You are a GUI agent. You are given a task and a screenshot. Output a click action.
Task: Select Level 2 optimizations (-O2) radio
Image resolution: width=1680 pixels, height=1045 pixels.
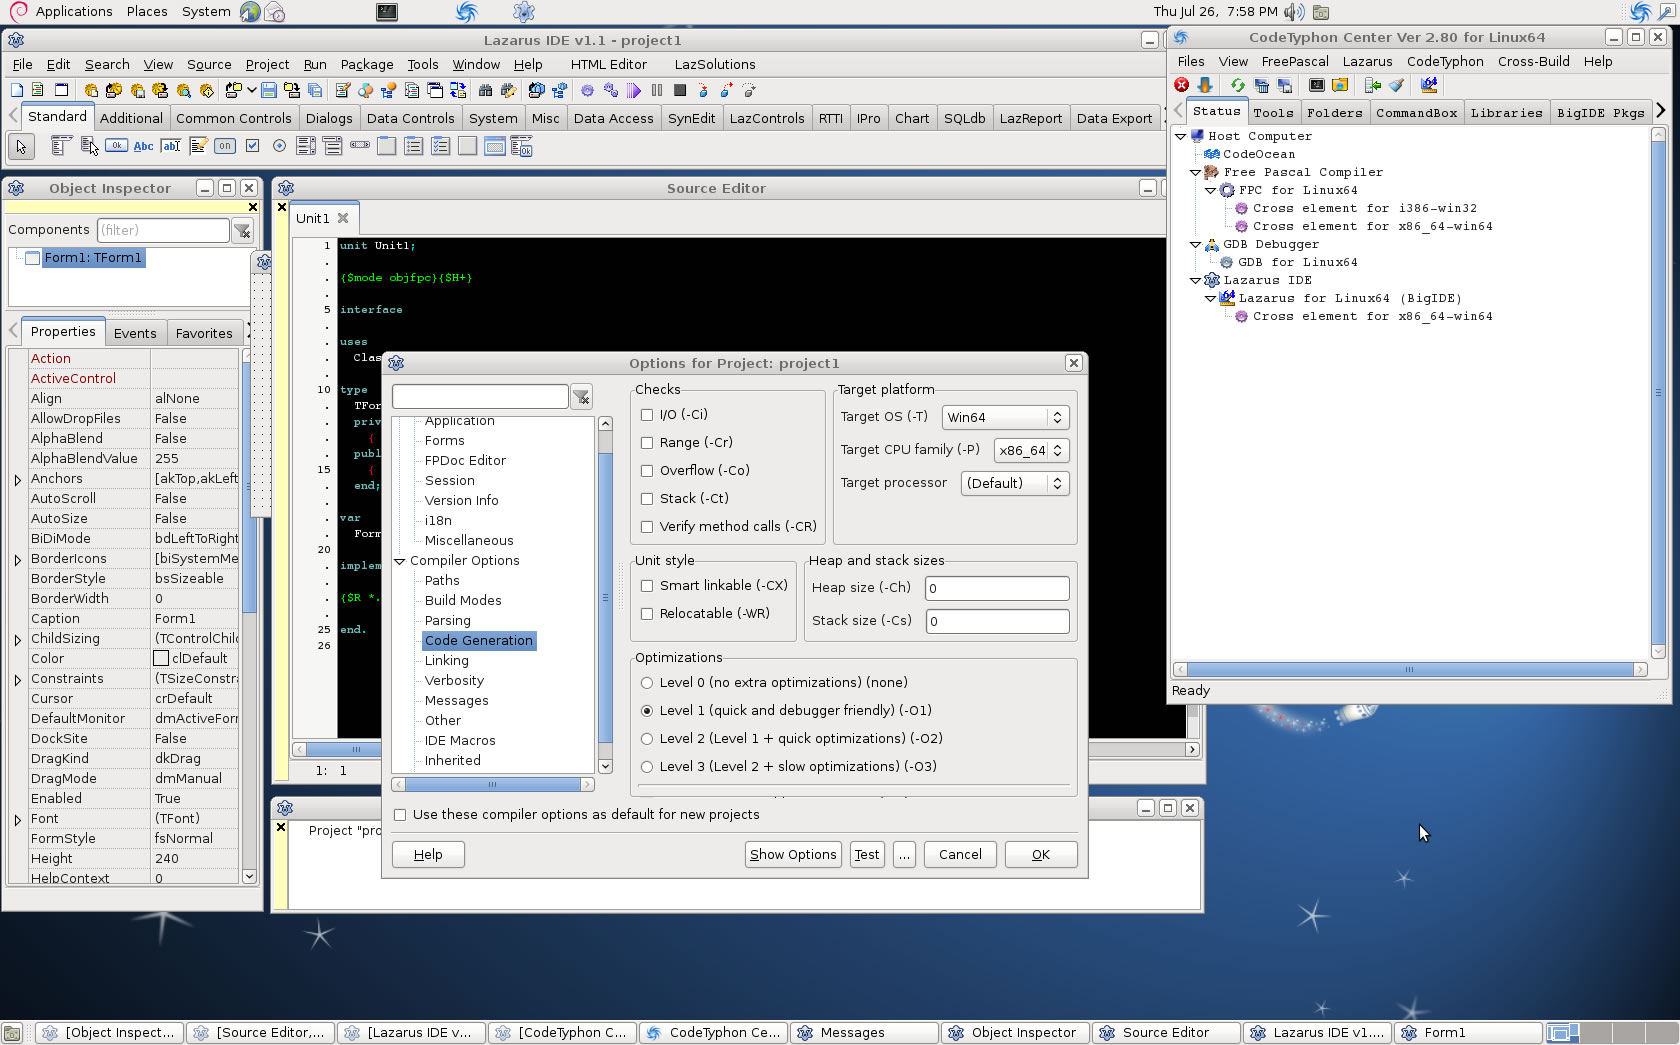(647, 739)
